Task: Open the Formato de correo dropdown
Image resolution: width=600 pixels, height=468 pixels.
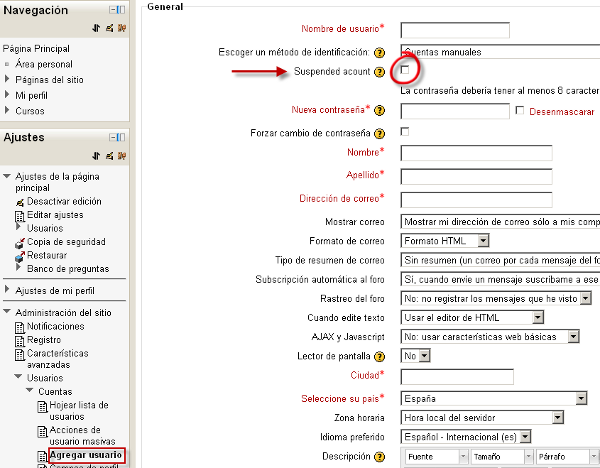Action: pos(445,241)
